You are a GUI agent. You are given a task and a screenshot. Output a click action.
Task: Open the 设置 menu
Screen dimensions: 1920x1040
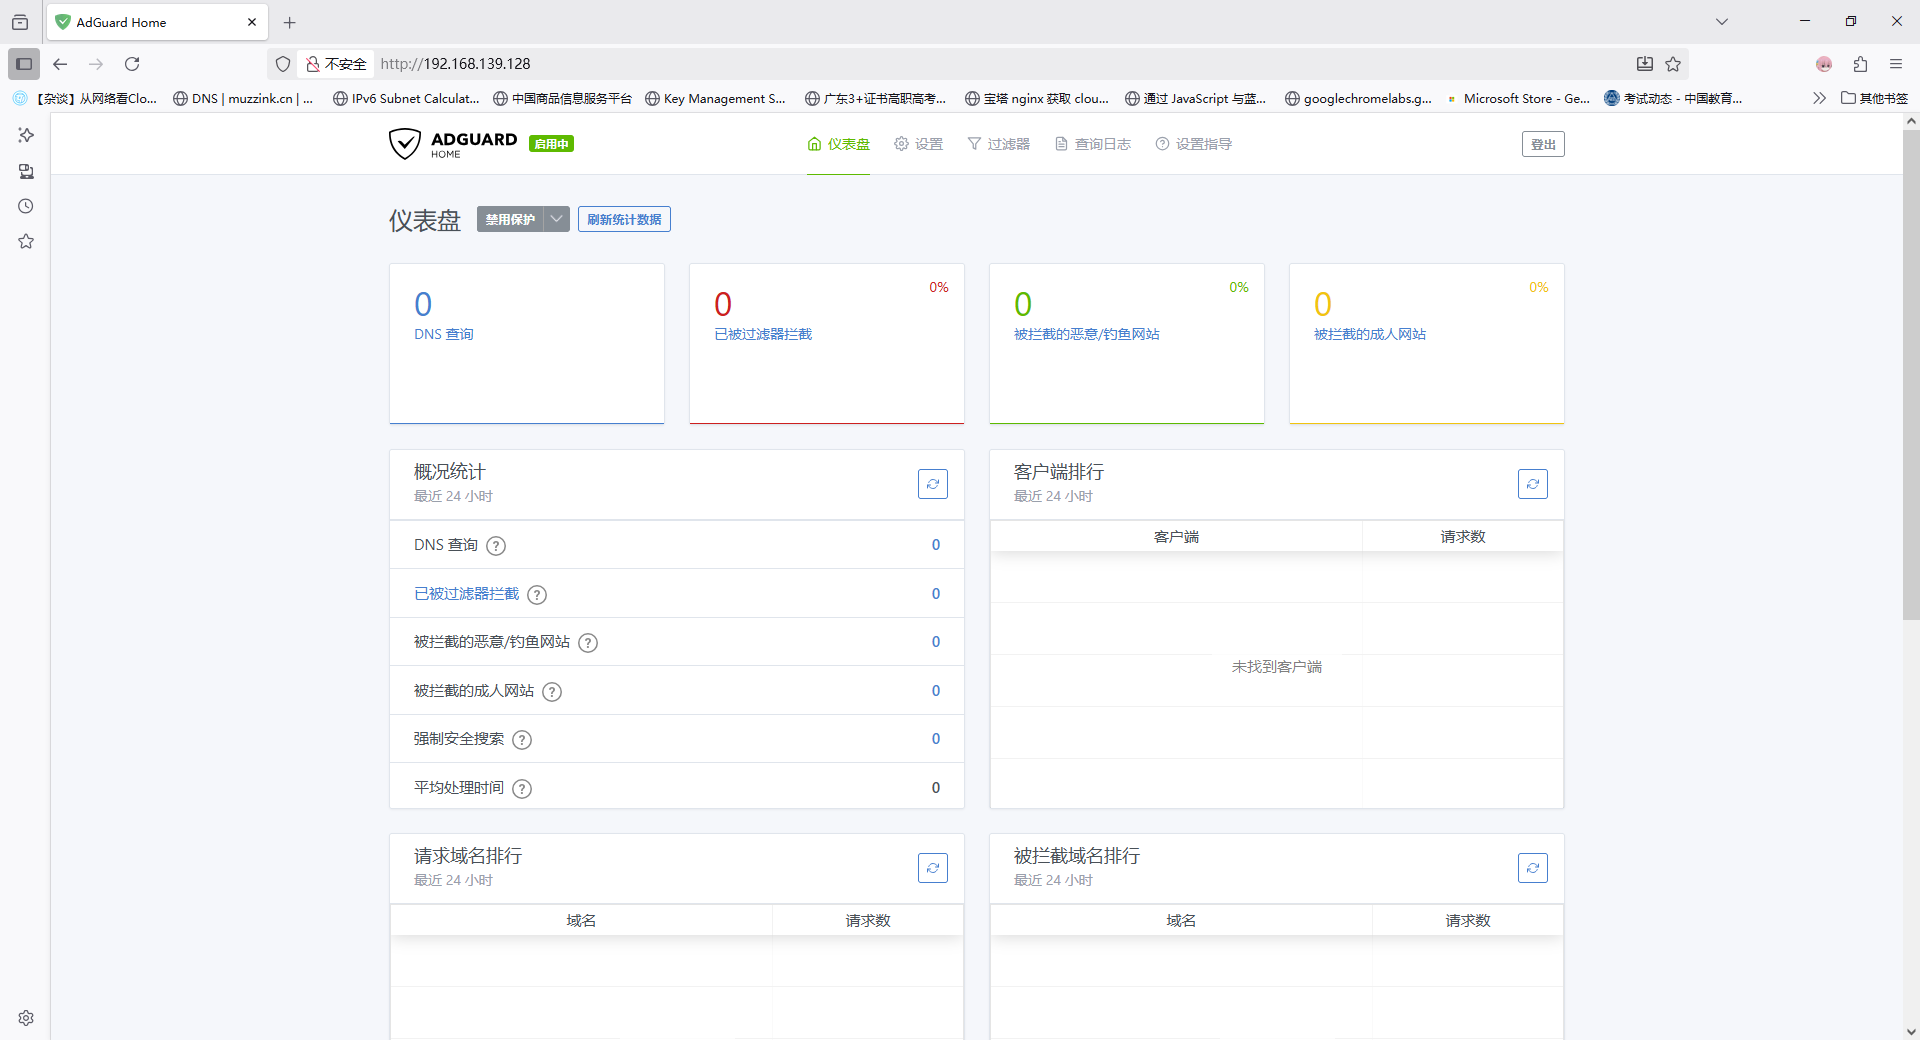(919, 144)
